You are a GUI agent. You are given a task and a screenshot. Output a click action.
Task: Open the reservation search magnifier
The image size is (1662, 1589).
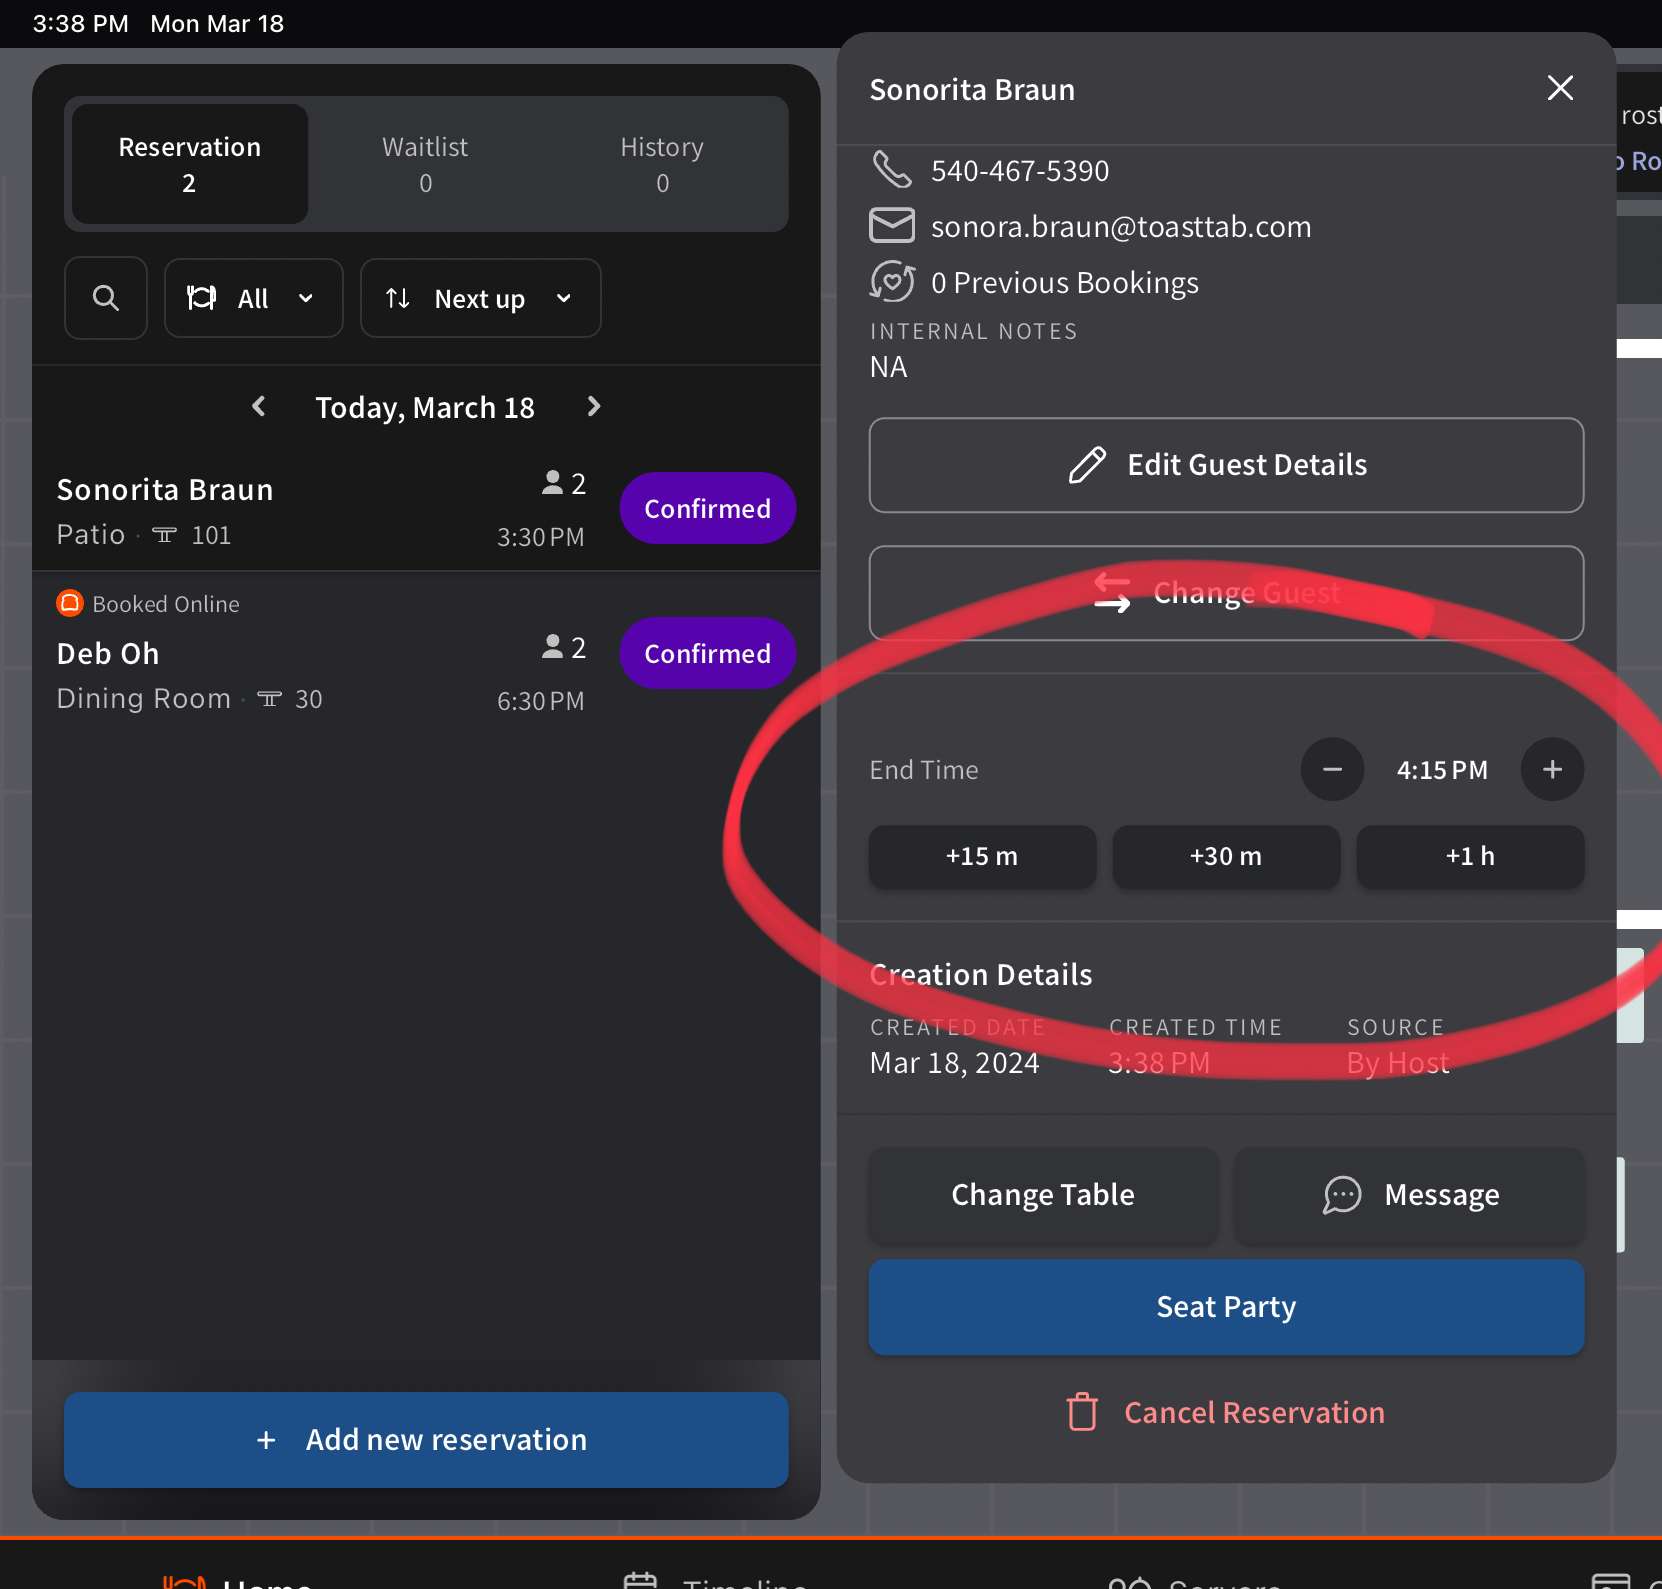(106, 298)
